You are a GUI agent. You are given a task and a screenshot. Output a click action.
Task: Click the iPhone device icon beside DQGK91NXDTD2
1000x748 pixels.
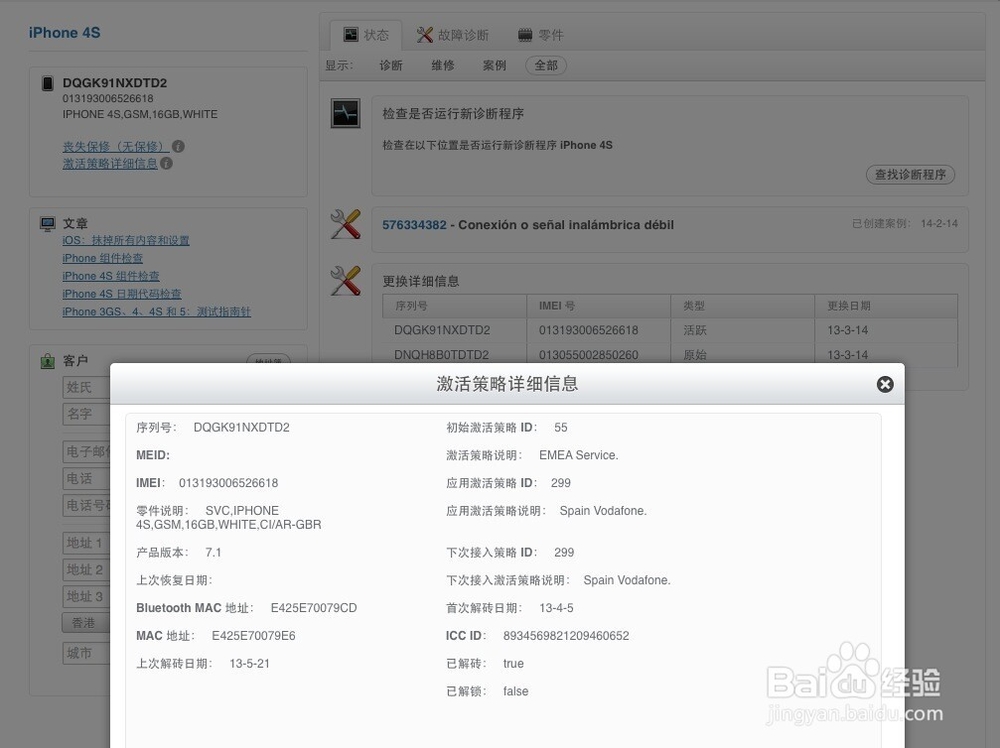point(47,84)
